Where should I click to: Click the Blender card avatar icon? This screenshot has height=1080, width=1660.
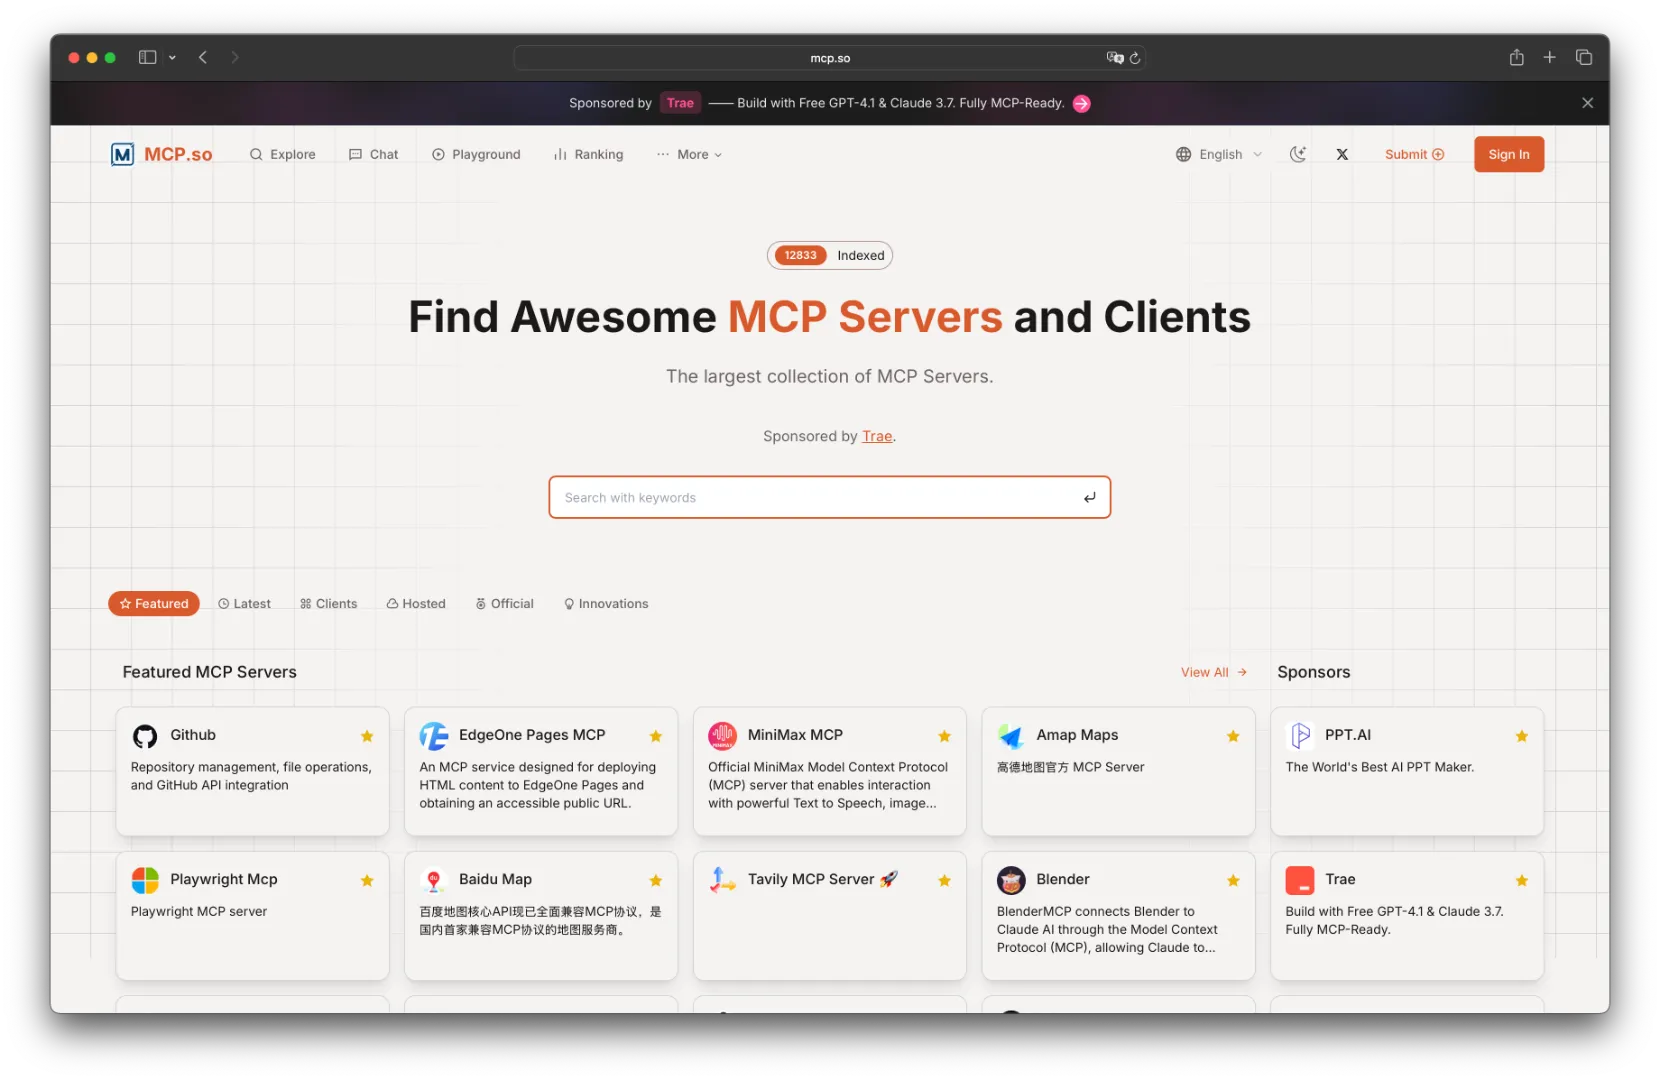point(1011,880)
